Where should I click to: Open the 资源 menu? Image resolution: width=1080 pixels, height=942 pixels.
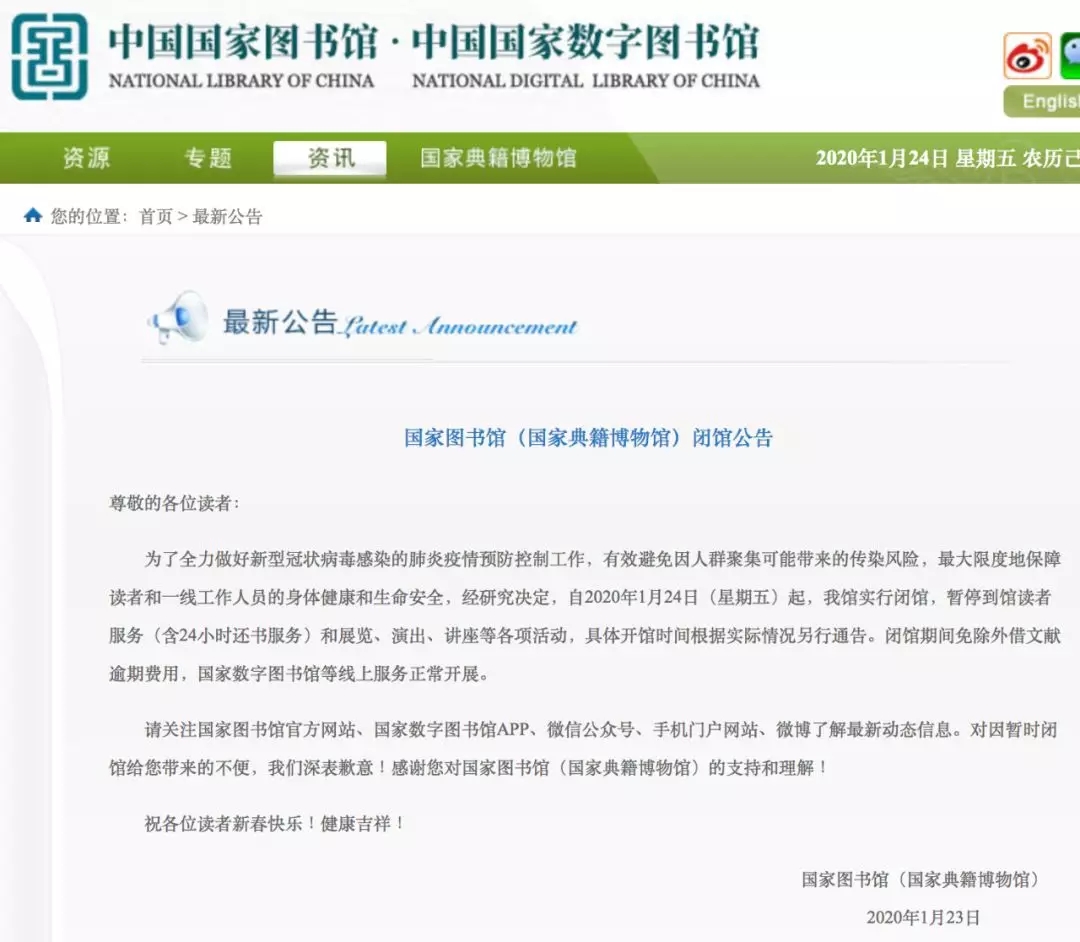click(86, 158)
